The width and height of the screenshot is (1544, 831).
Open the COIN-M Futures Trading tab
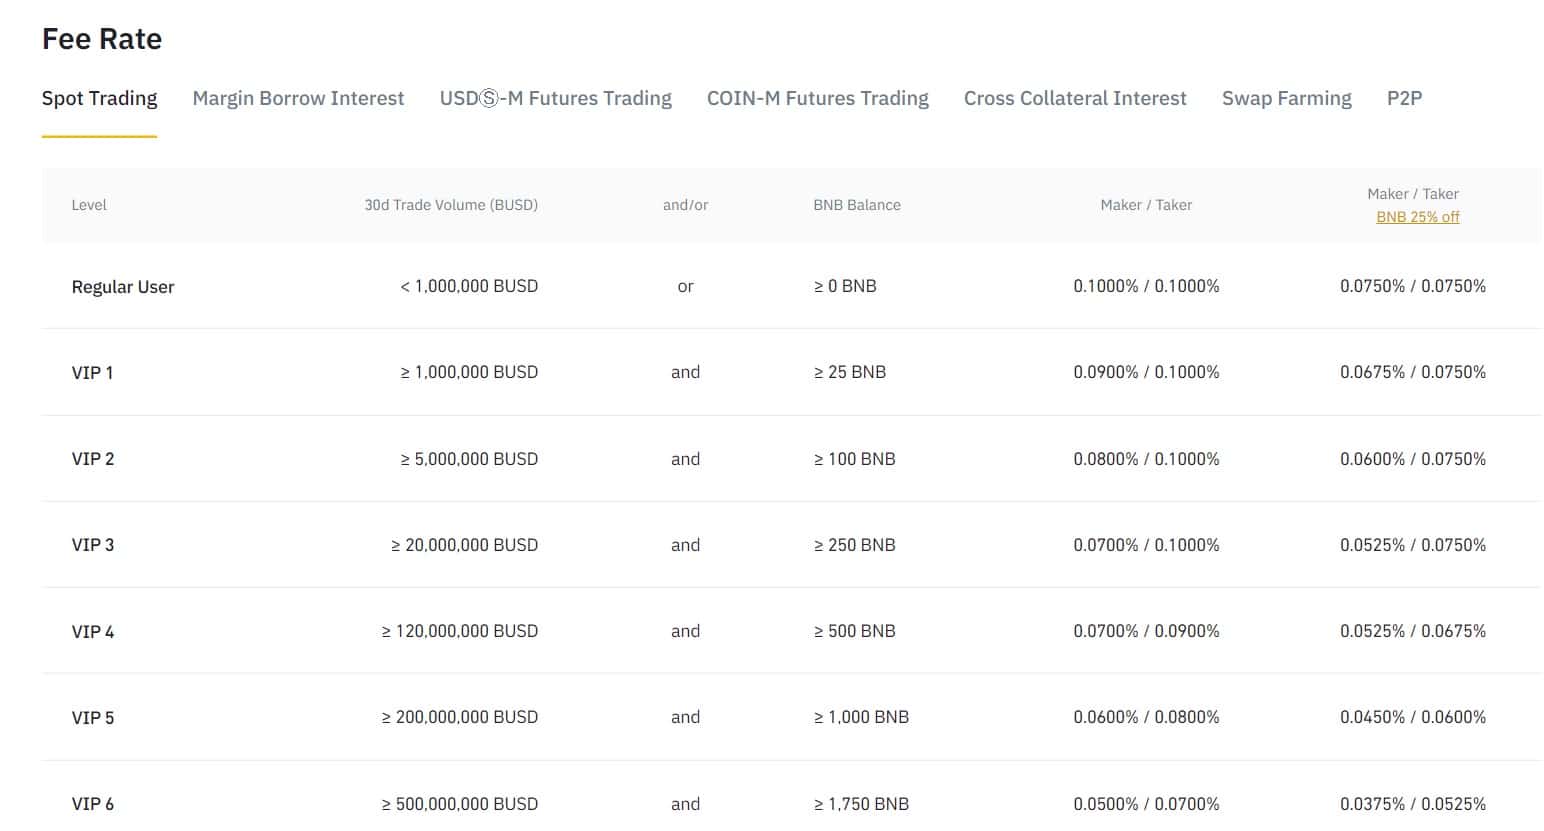click(817, 98)
